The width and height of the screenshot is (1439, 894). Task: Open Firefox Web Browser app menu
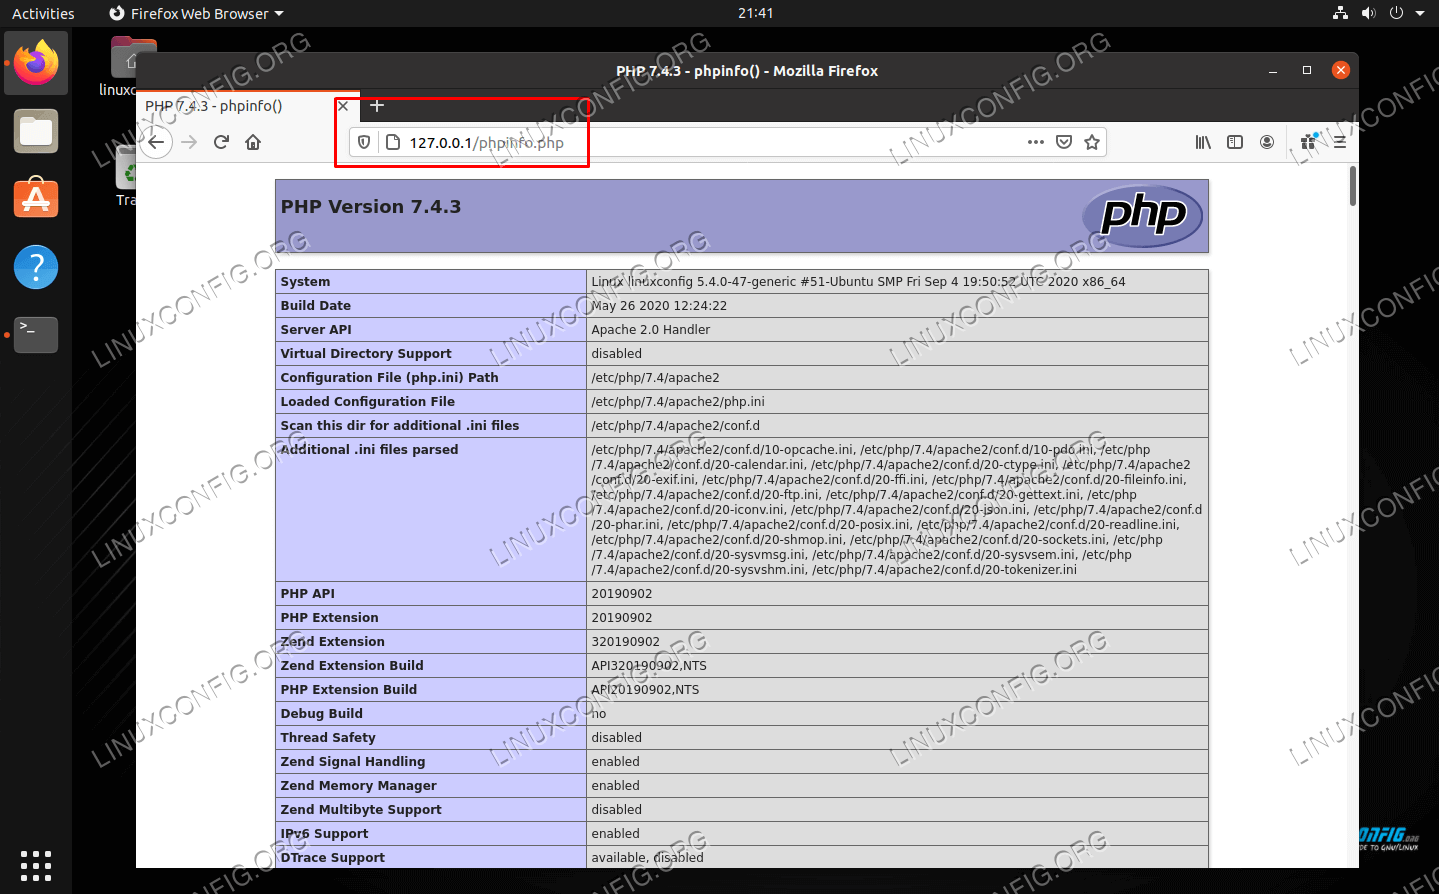point(196,13)
